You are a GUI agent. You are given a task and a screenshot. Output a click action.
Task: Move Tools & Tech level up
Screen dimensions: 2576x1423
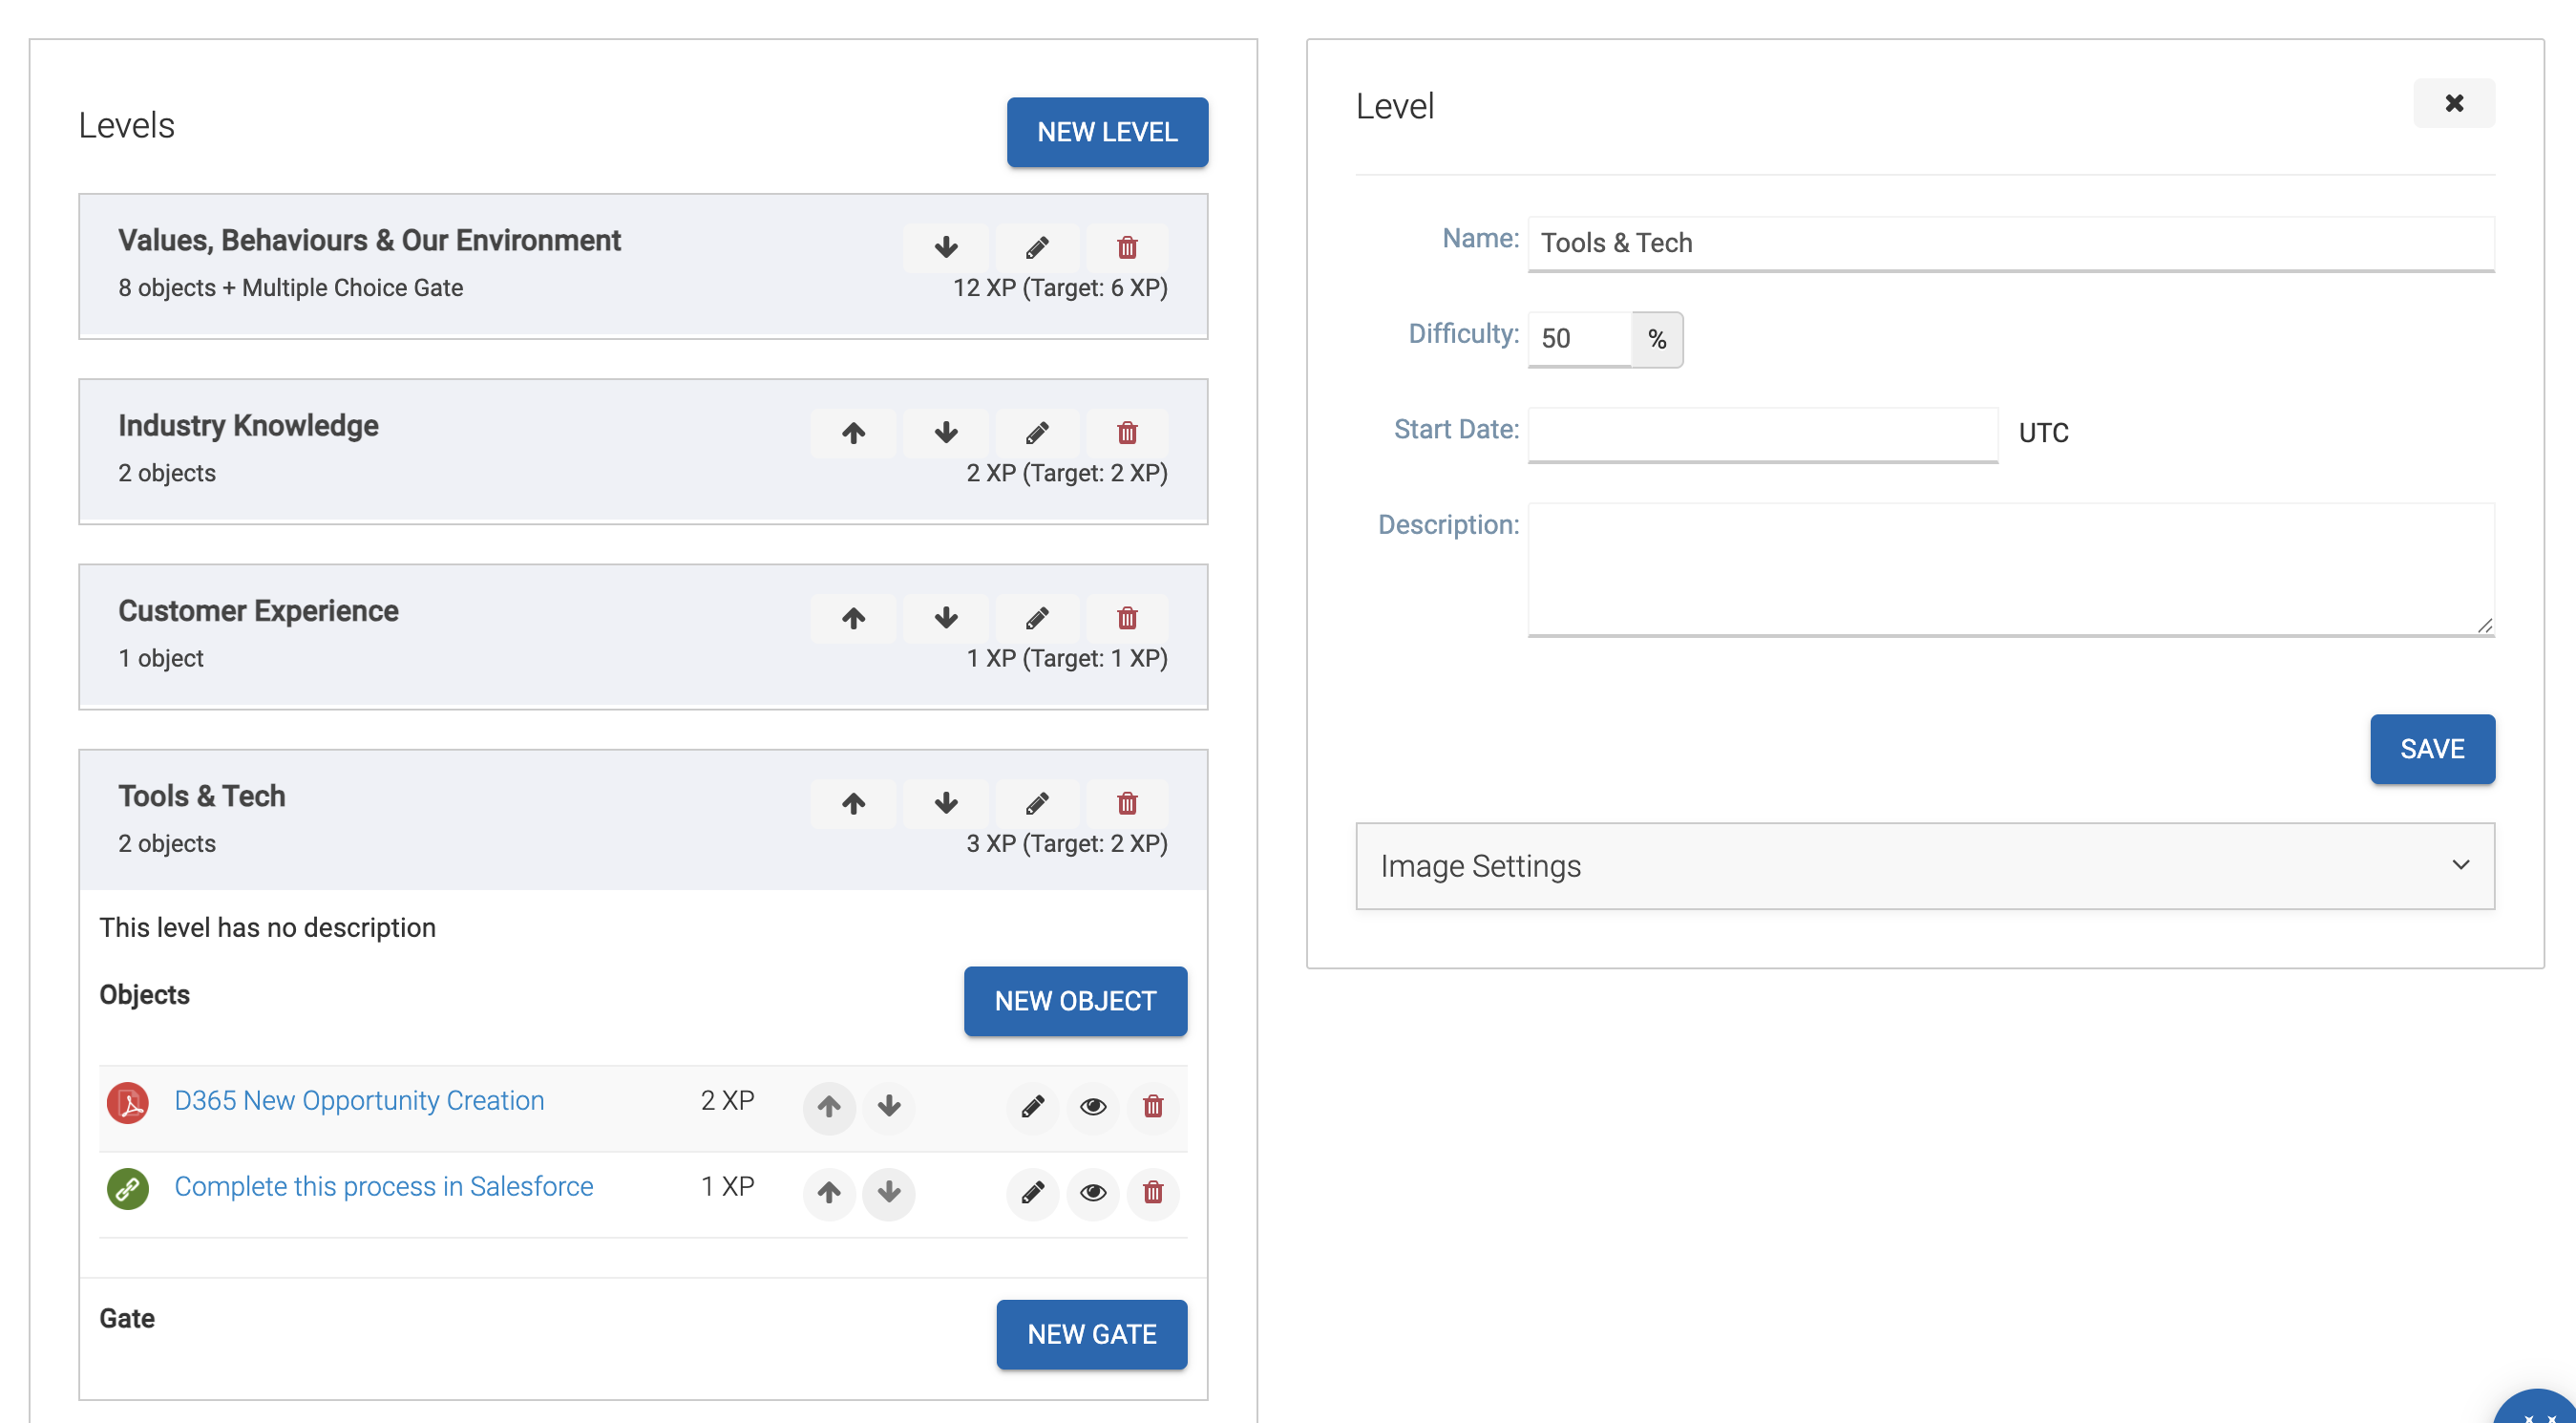[x=853, y=803]
